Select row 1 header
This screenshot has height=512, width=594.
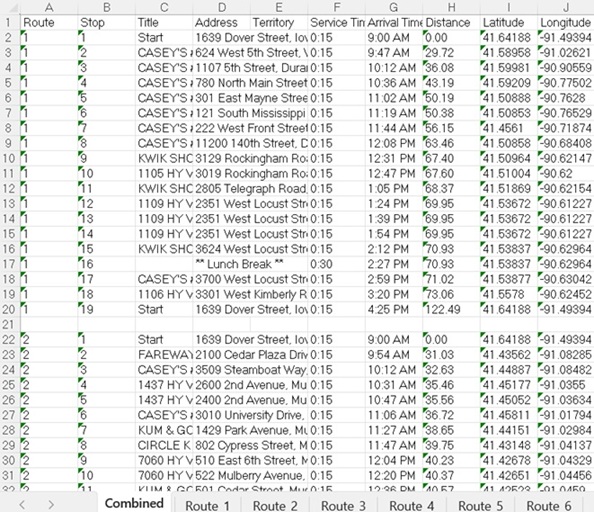click(9, 22)
